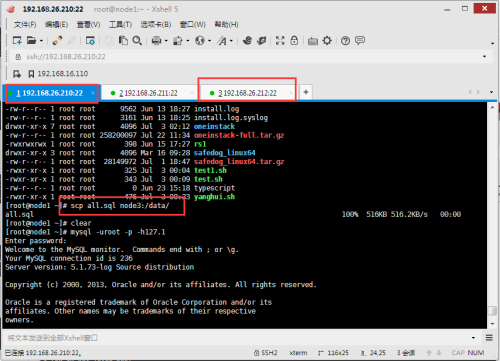Add a new tab with plus button

(x=306, y=92)
